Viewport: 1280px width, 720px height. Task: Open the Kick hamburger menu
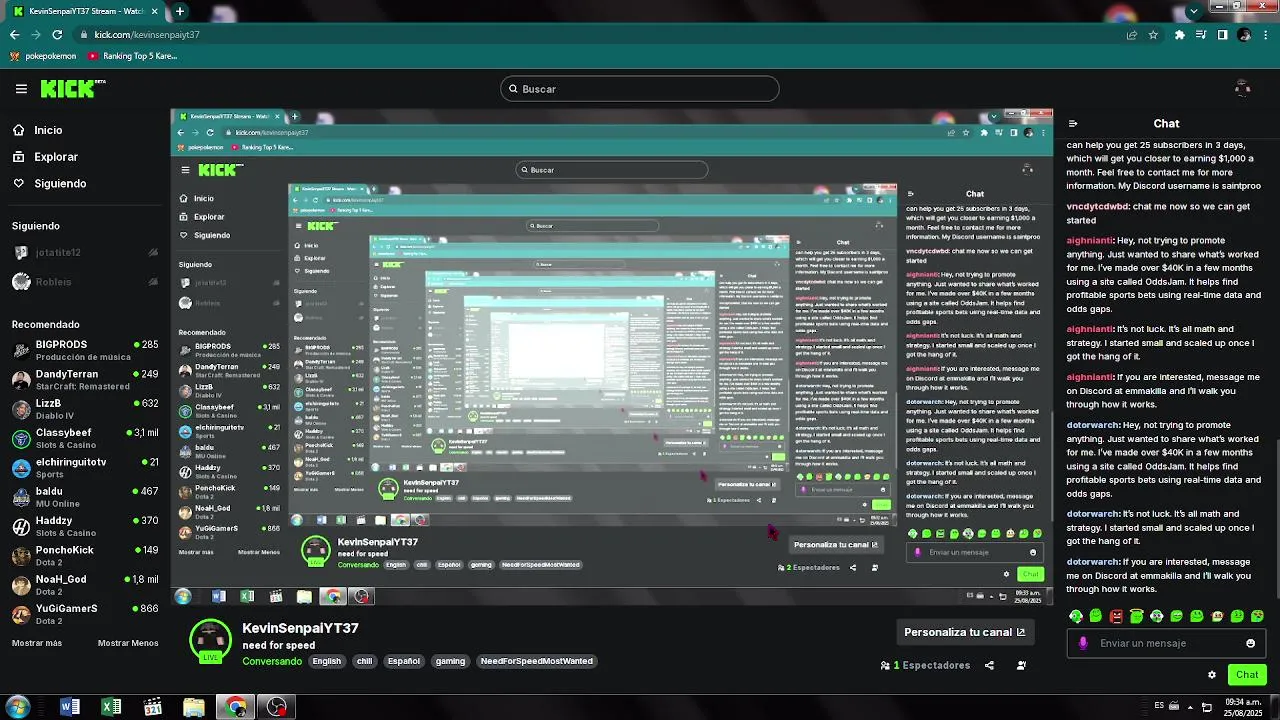[21, 89]
